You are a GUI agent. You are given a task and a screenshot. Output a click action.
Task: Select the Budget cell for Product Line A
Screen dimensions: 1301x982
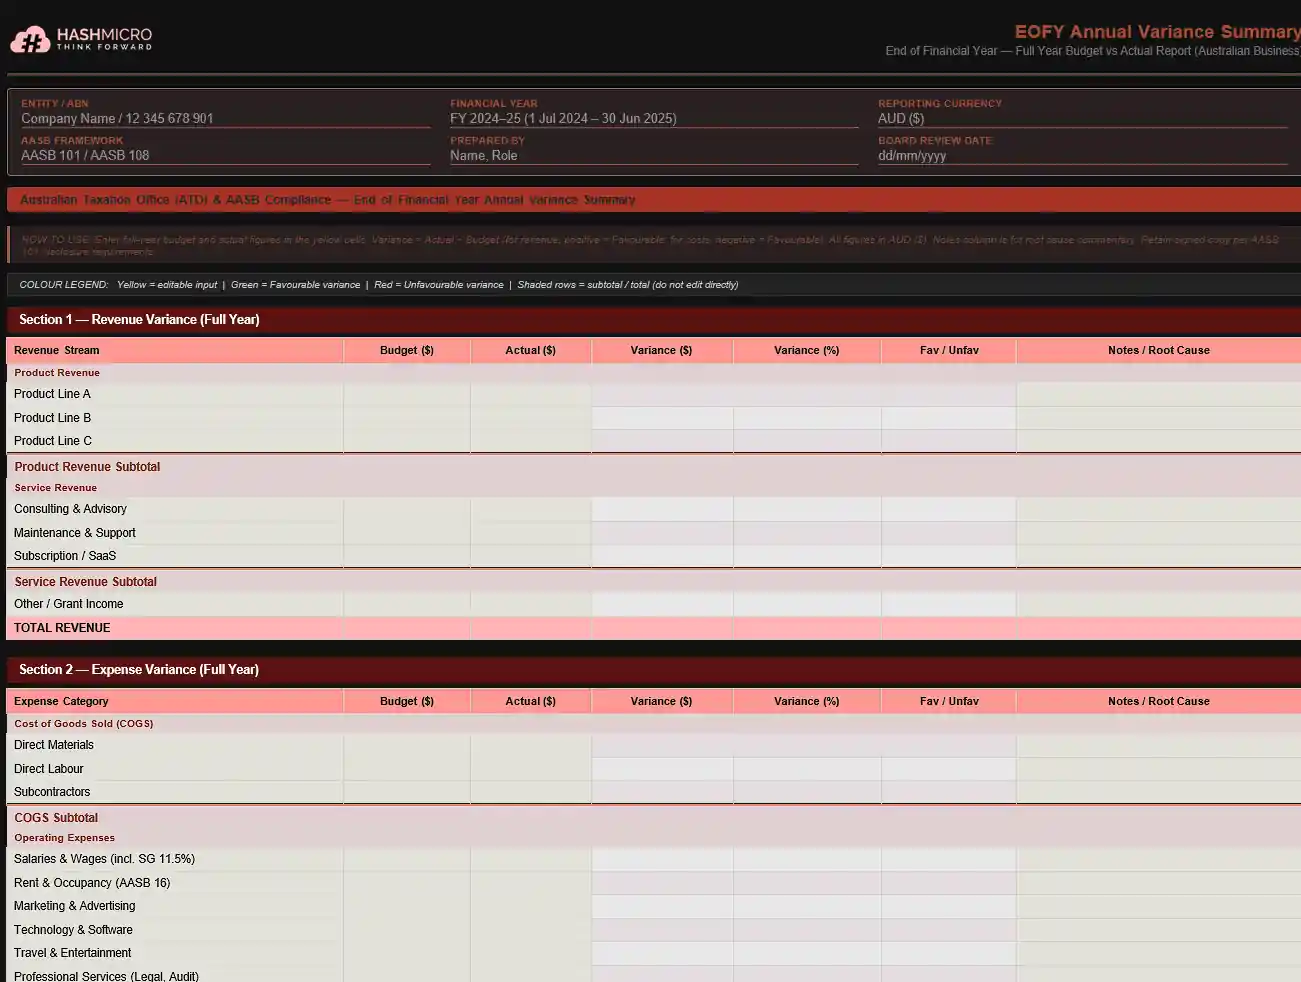point(407,395)
